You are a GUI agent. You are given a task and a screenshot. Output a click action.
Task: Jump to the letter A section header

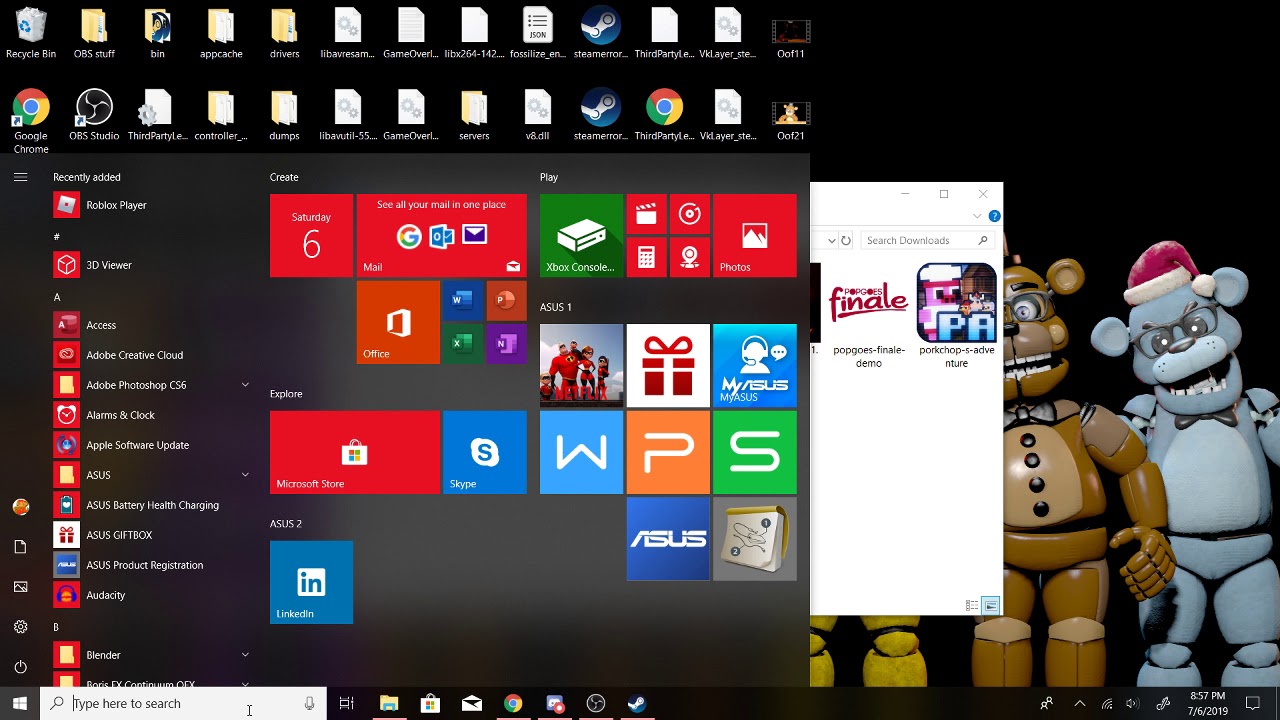pos(57,297)
